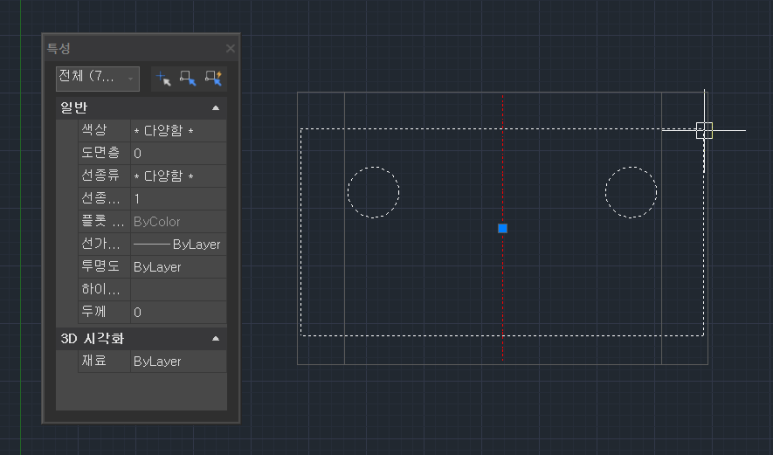773x455 pixels.
Task: Open the 전체 (7...) object selection dropdown
Action: [97, 77]
